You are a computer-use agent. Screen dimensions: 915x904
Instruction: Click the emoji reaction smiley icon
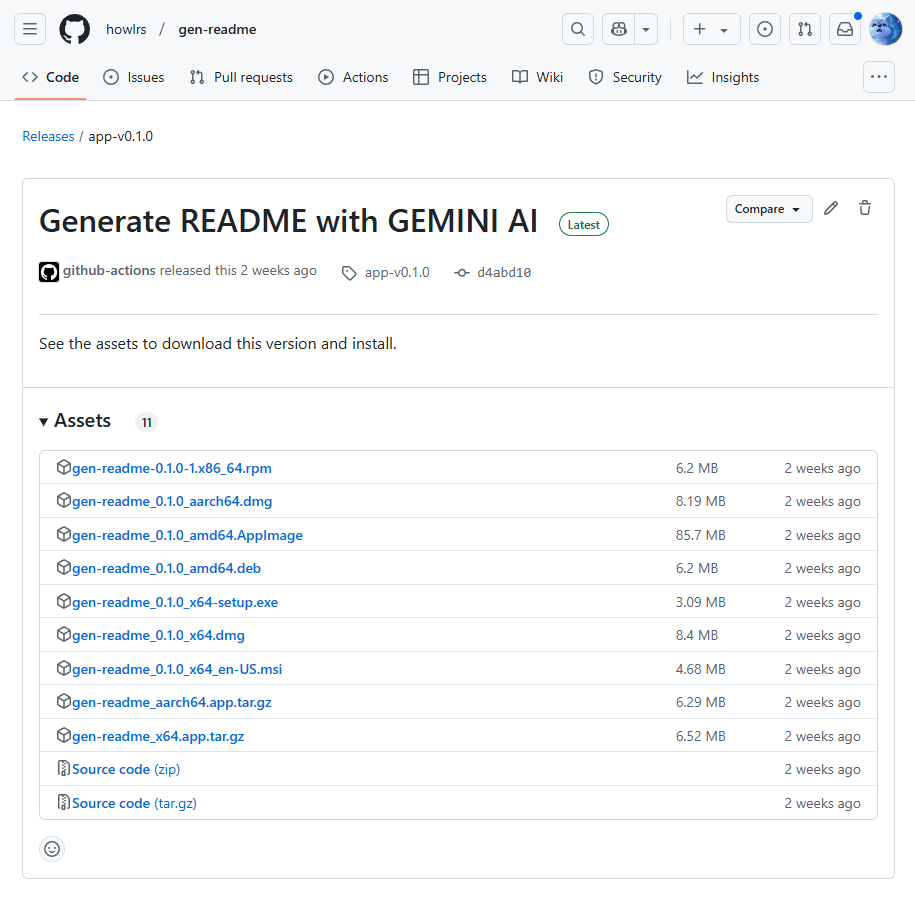pos(52,848)
